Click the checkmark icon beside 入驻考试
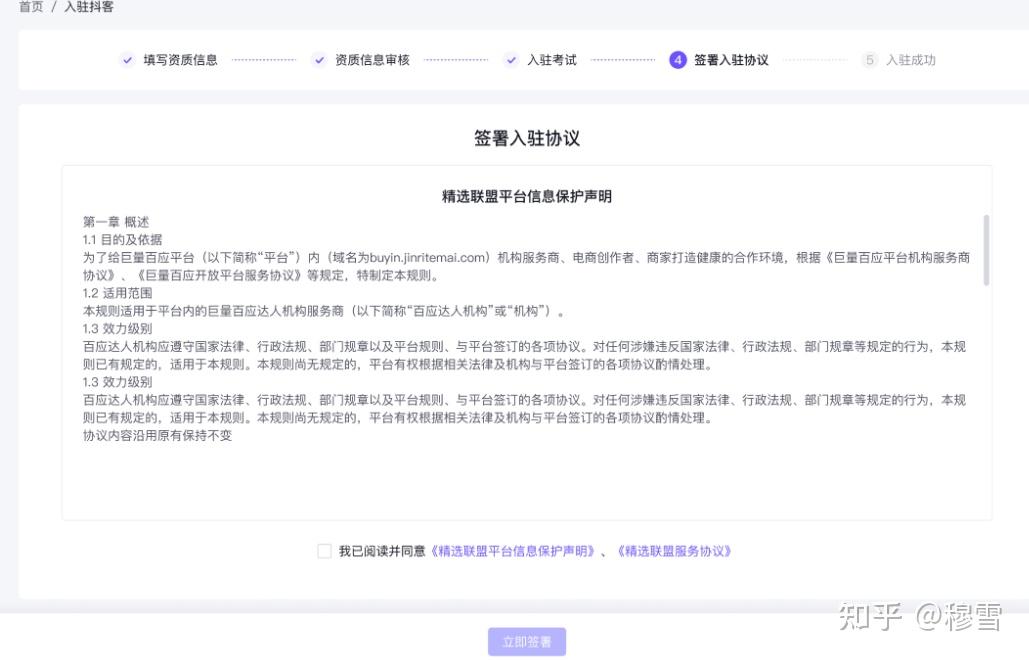This screenshot has width=1029, height=660. 511,60
